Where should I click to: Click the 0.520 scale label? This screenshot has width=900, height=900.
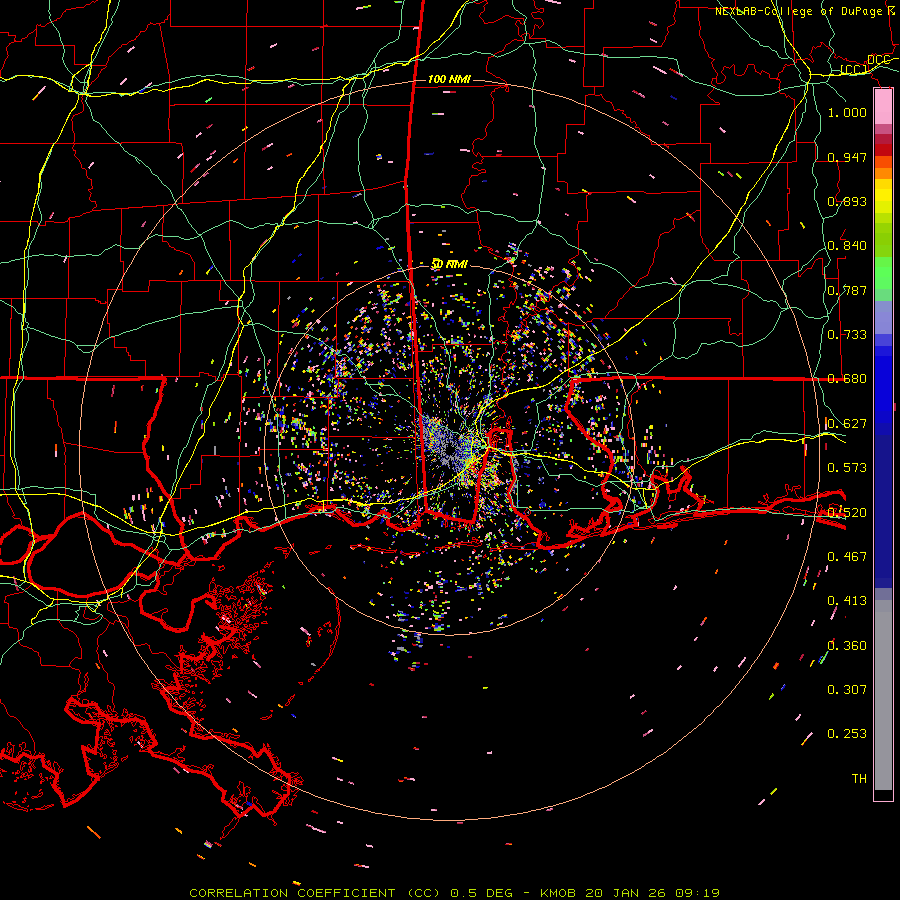click(847, 513)
